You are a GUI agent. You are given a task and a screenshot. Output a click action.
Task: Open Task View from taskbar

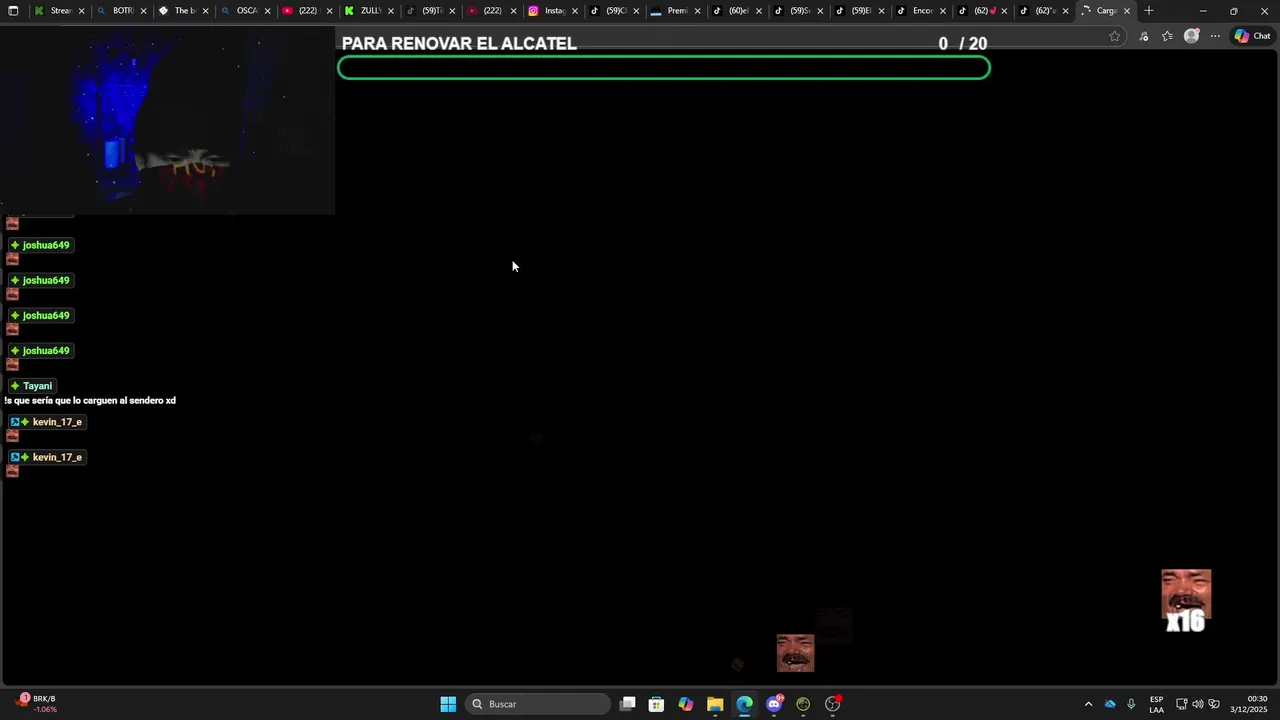coord(627,704)
